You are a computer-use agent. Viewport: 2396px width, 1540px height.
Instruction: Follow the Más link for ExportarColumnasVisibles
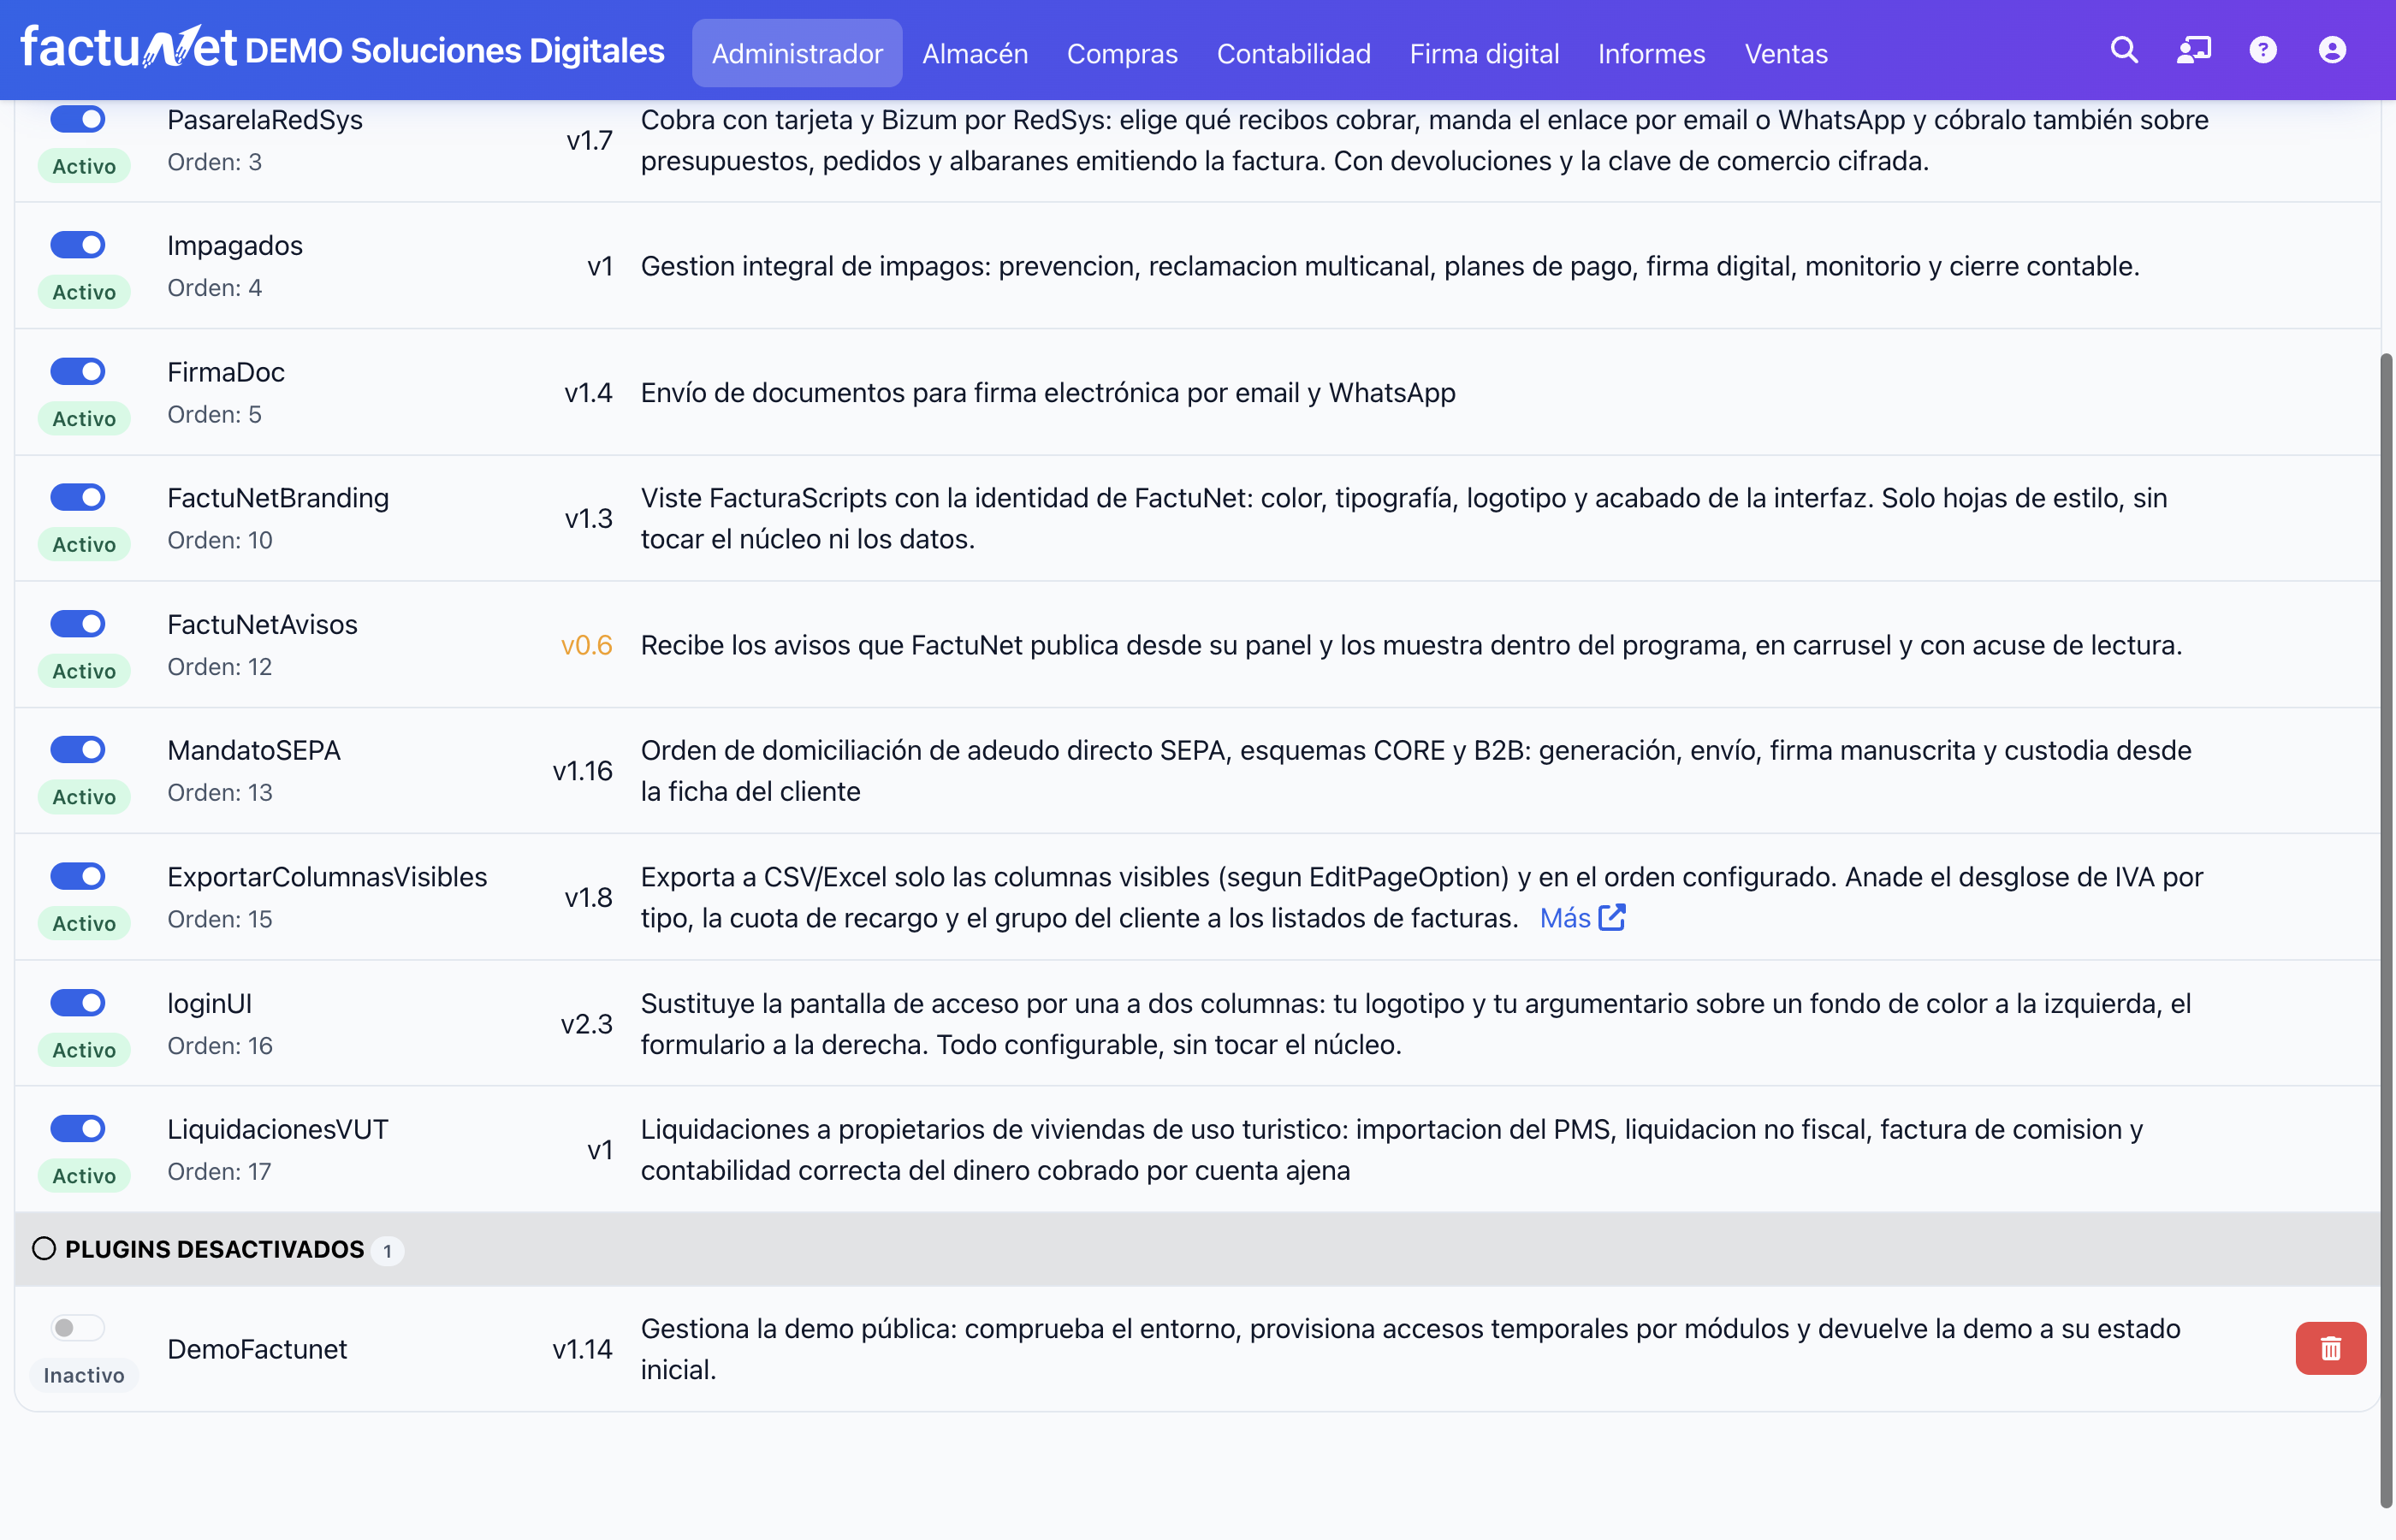(x=1565, y=918)
